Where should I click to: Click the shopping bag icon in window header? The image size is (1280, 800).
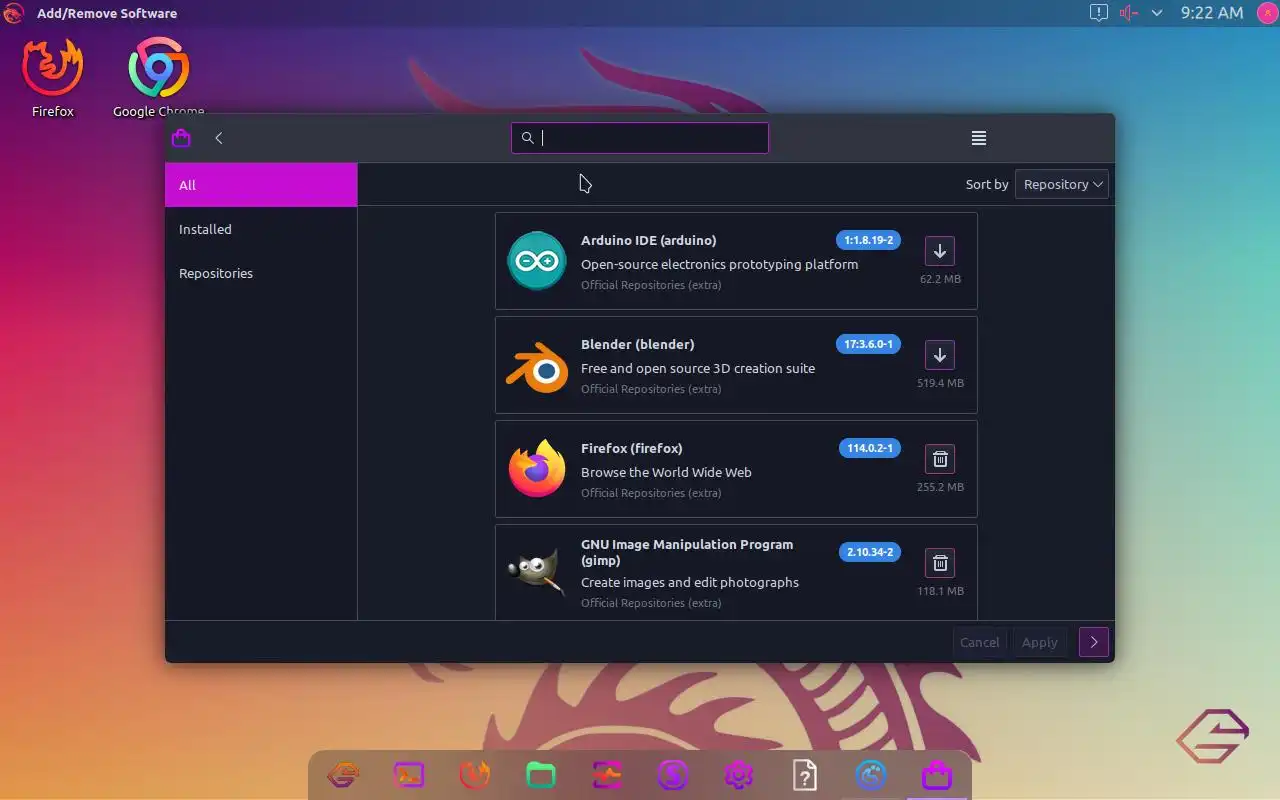(181, 138)
